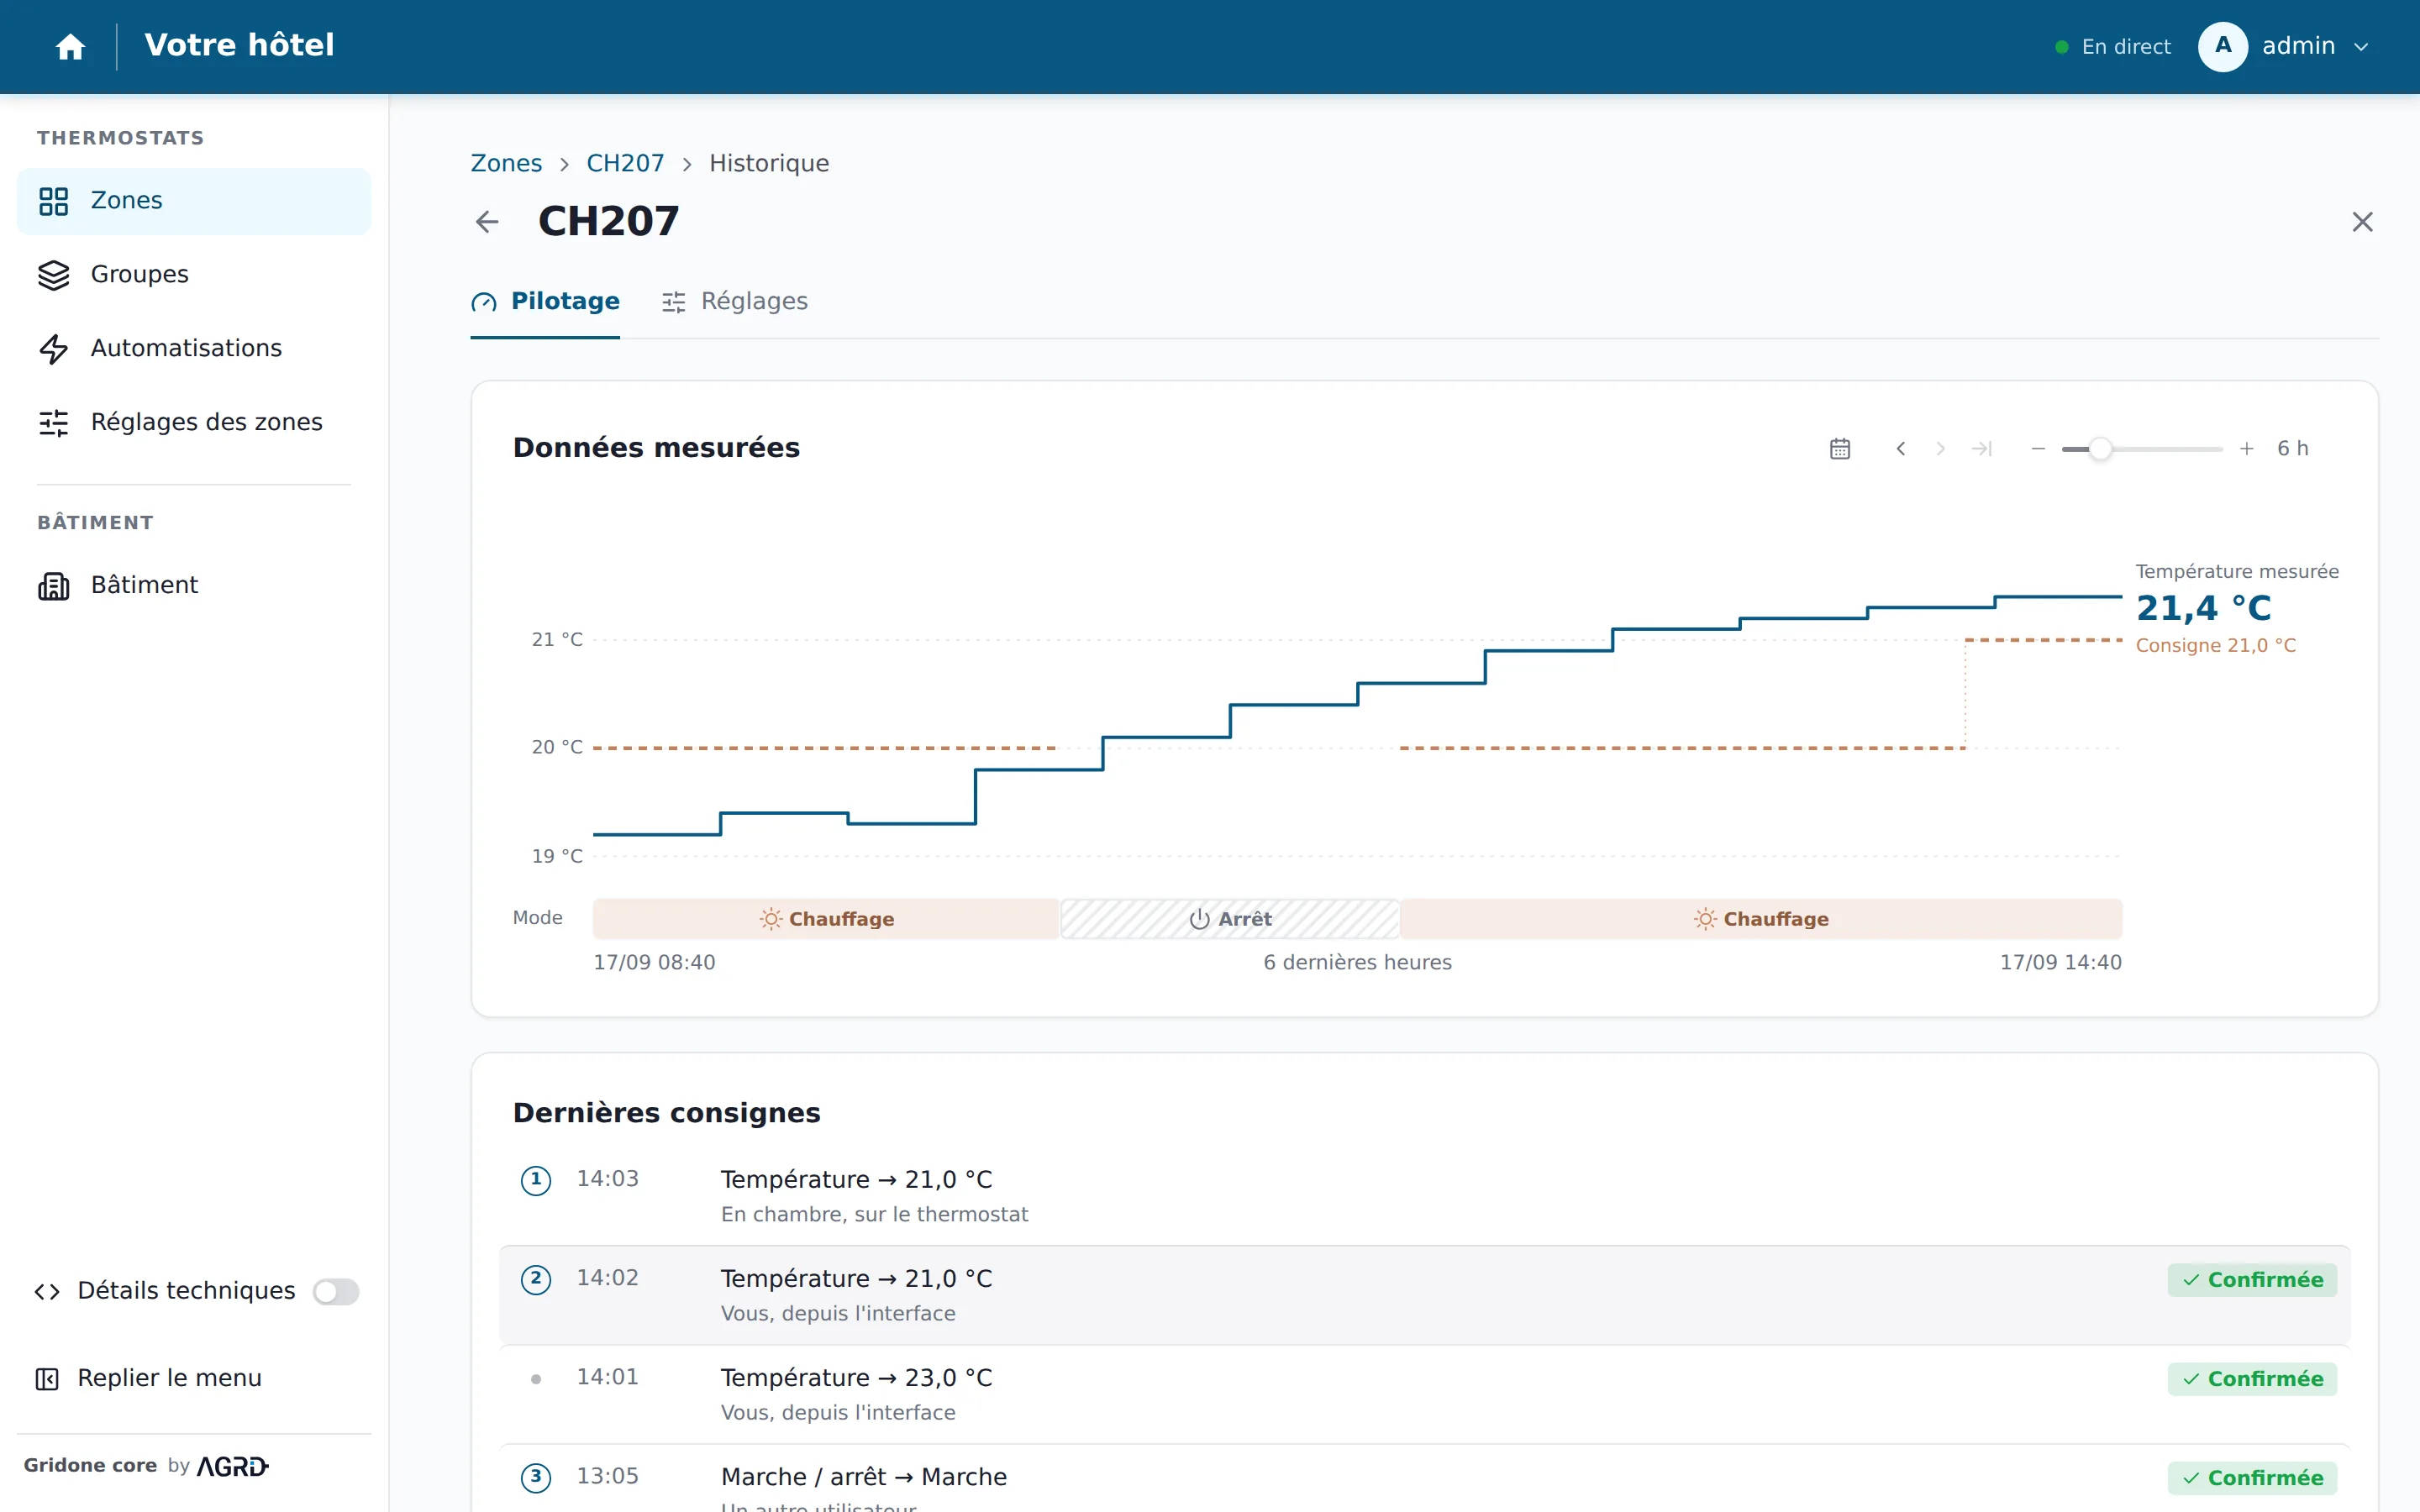Viewport: 2420px width, 1512px height.
Task: Click the Consigne 21,0 °C label
Action: [x=2215, y=646]
